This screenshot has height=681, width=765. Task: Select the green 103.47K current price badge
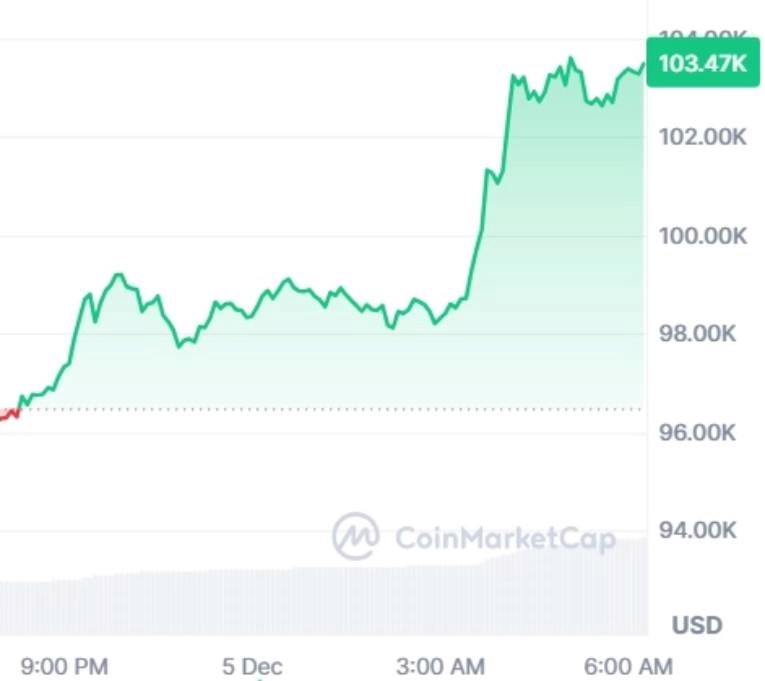pyautogui.click(x=703, y=63)
